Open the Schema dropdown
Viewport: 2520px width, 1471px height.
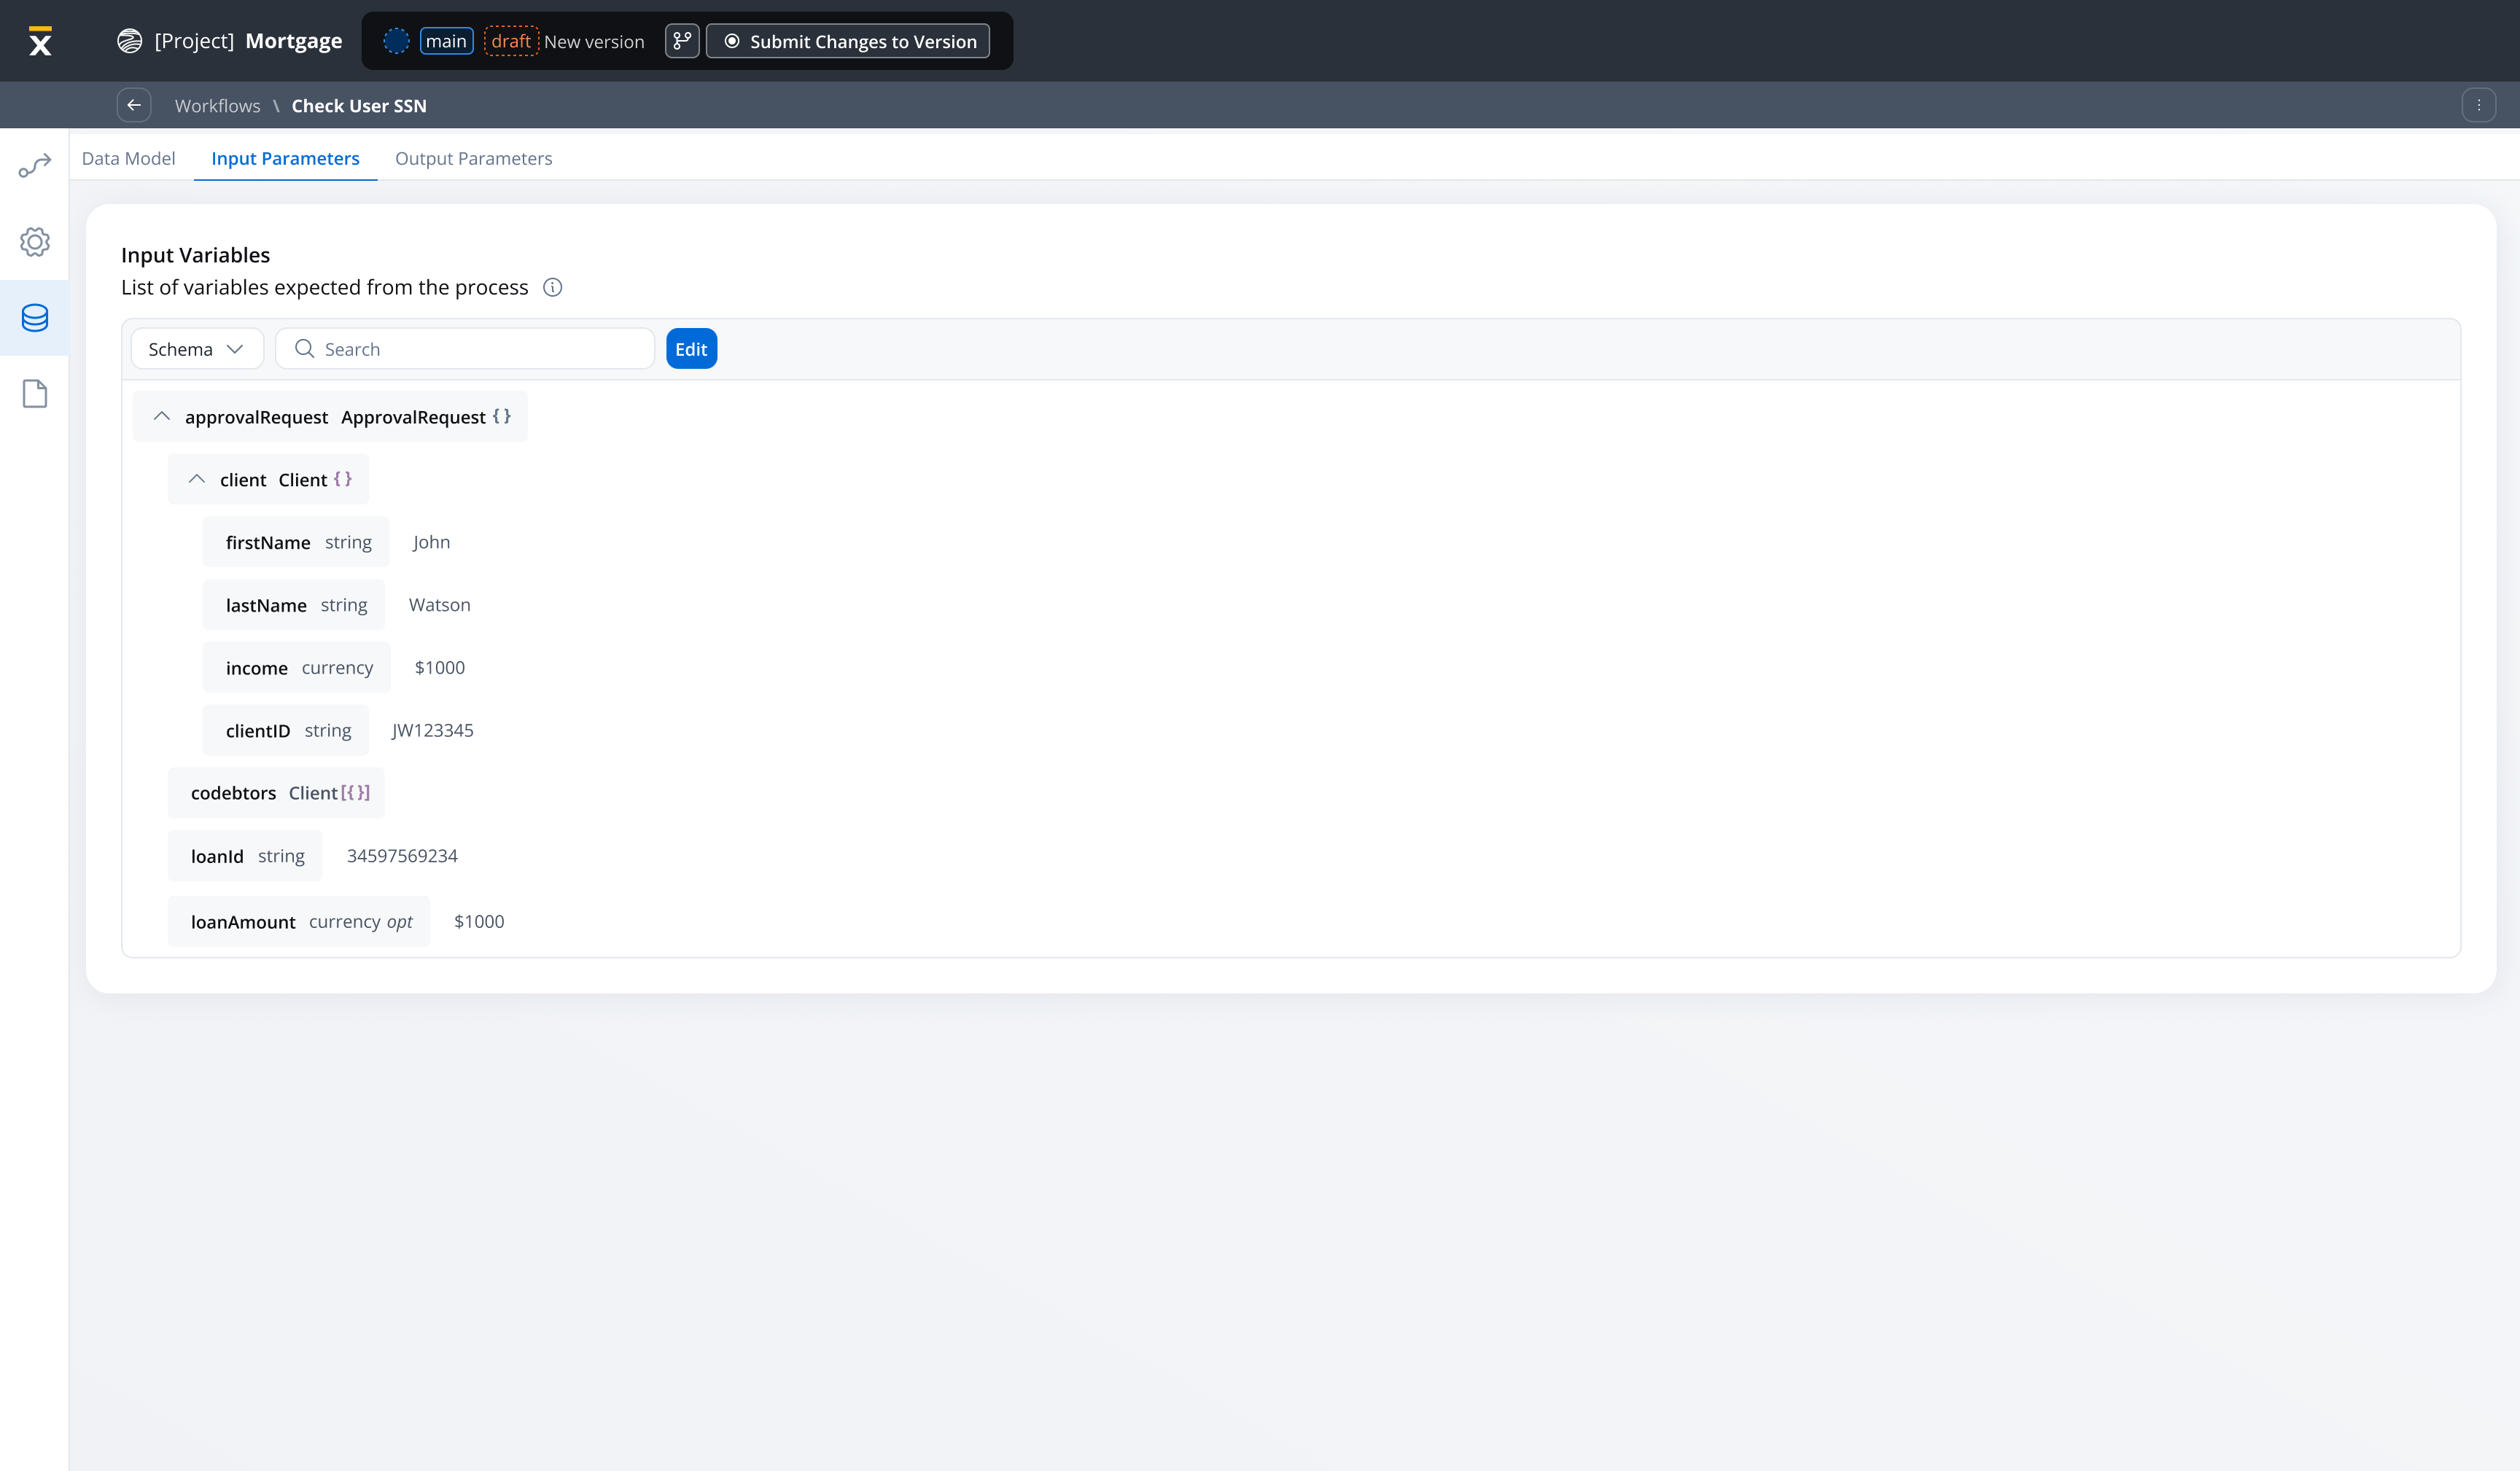pos(197,349)
